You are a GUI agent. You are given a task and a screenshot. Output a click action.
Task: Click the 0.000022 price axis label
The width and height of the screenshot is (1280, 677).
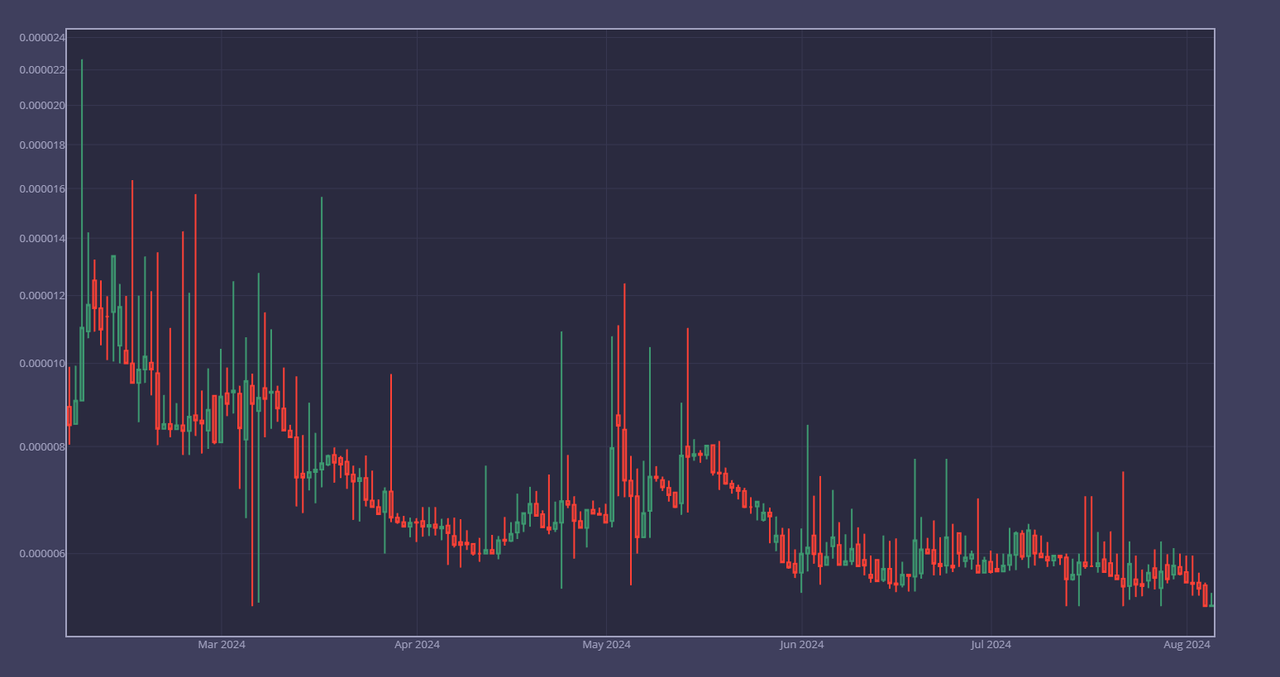pos(42,70)
